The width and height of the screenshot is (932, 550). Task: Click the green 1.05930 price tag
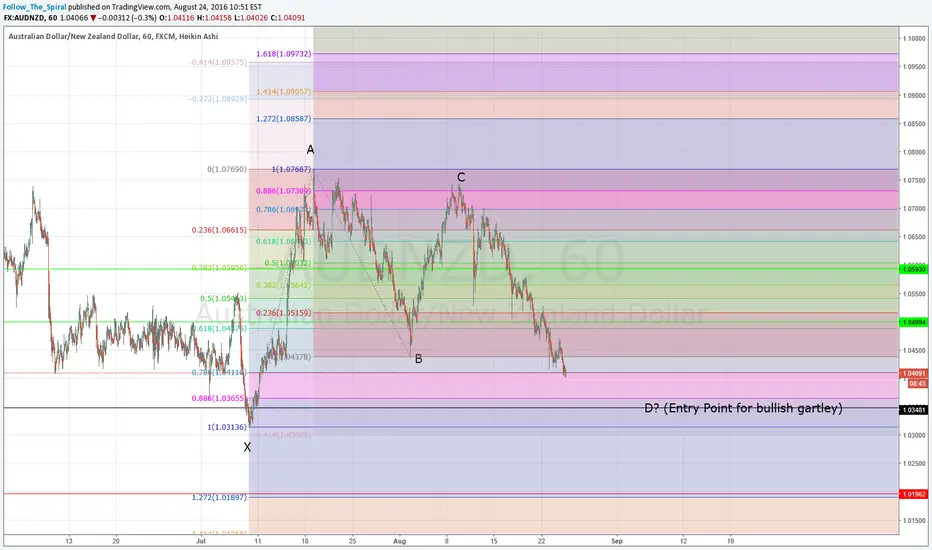tap(914, 269)
